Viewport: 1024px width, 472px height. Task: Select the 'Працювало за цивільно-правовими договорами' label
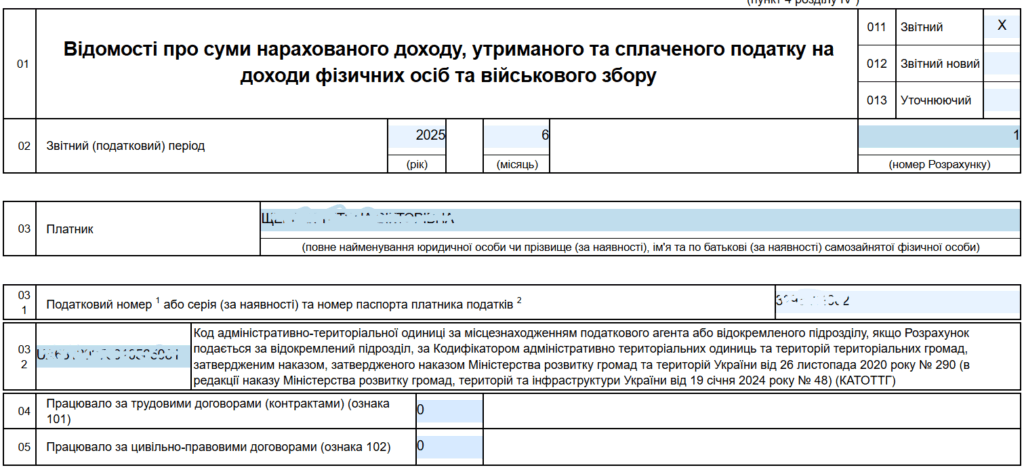(x=218, y=447)
